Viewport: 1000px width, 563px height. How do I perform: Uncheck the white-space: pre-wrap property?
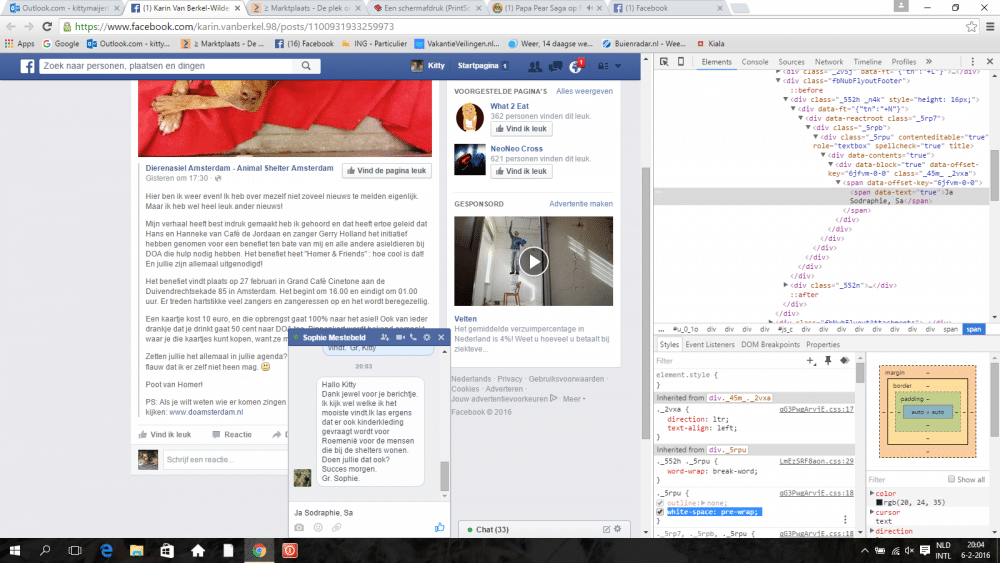660,512
